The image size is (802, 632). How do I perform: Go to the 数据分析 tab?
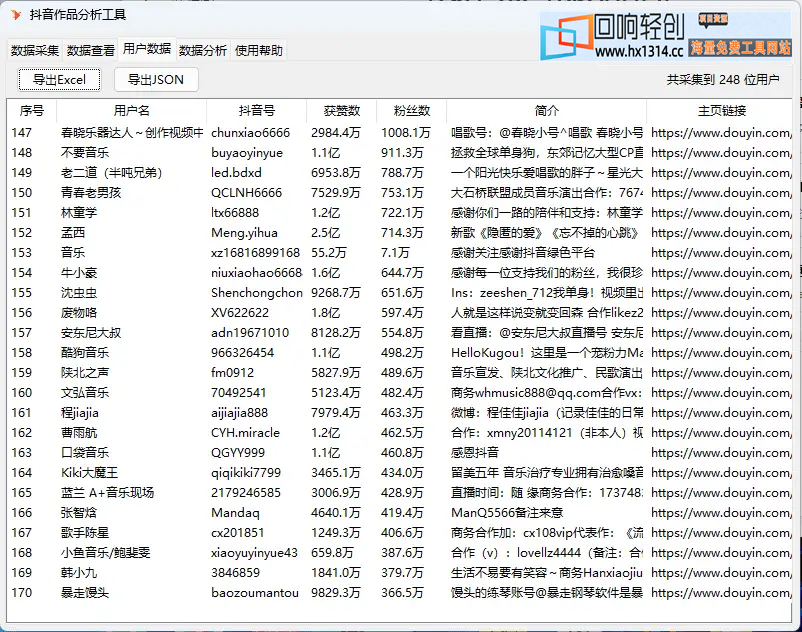(x=203, y=51)
